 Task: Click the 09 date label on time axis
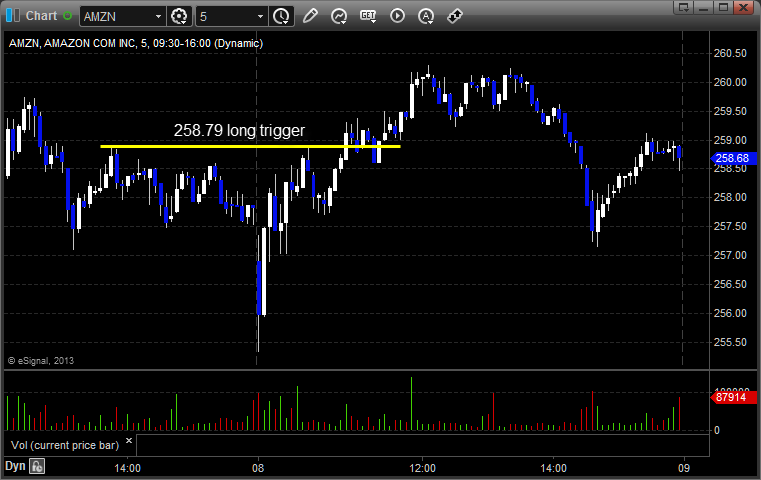coord(684,468)
